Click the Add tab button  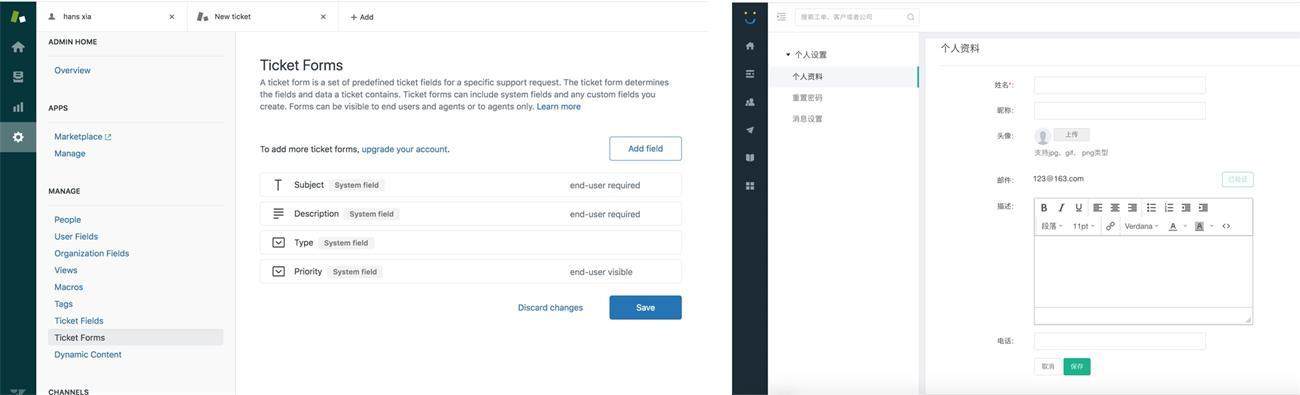362,17
